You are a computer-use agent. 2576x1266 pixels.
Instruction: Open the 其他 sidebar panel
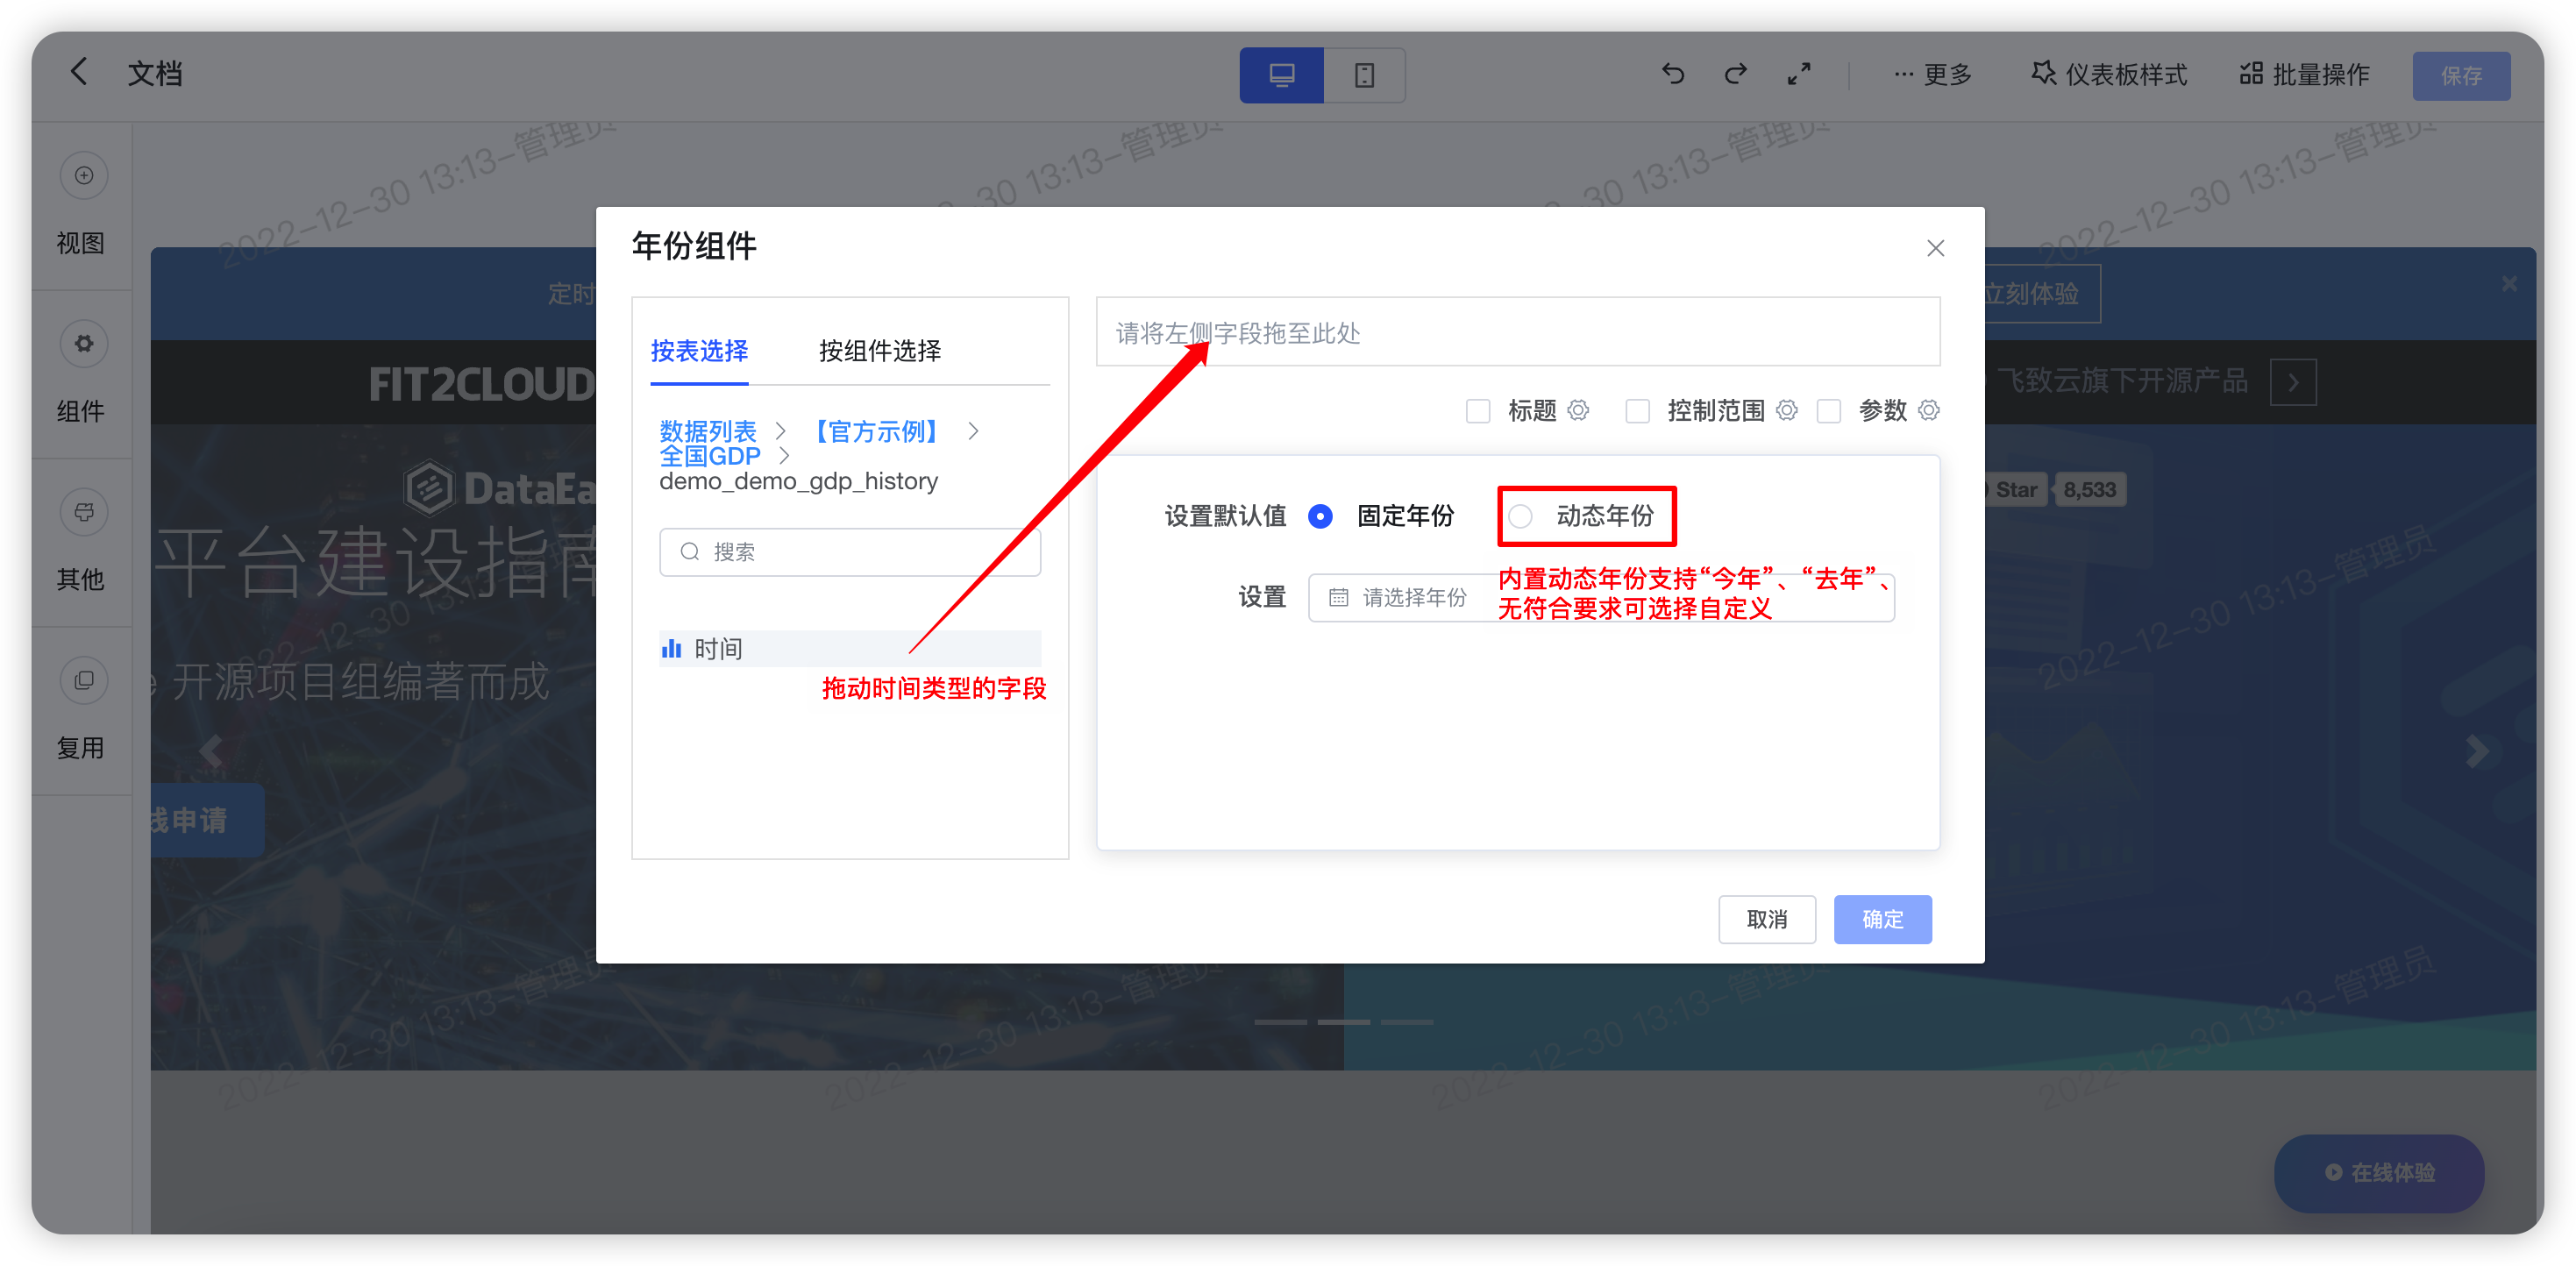(x=82, y=543)
